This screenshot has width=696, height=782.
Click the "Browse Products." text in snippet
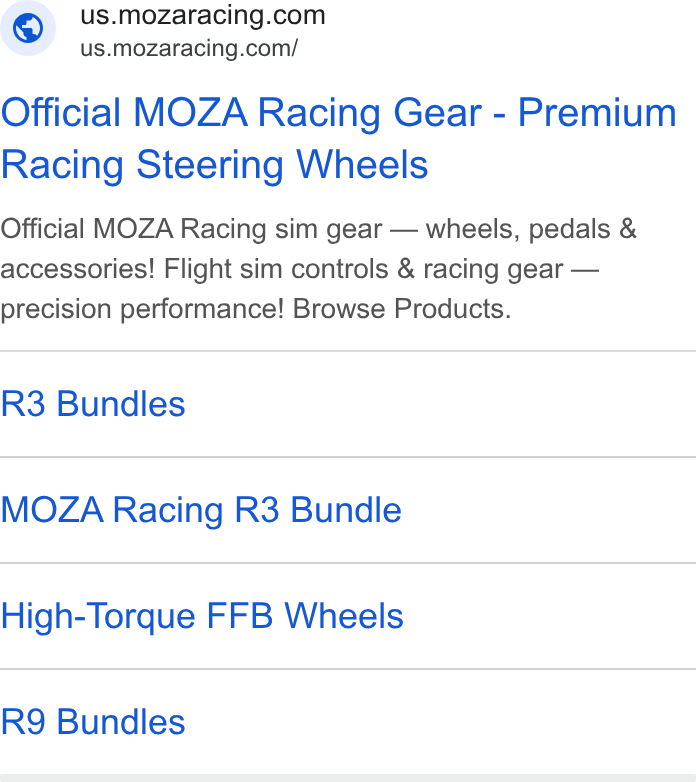402,309
